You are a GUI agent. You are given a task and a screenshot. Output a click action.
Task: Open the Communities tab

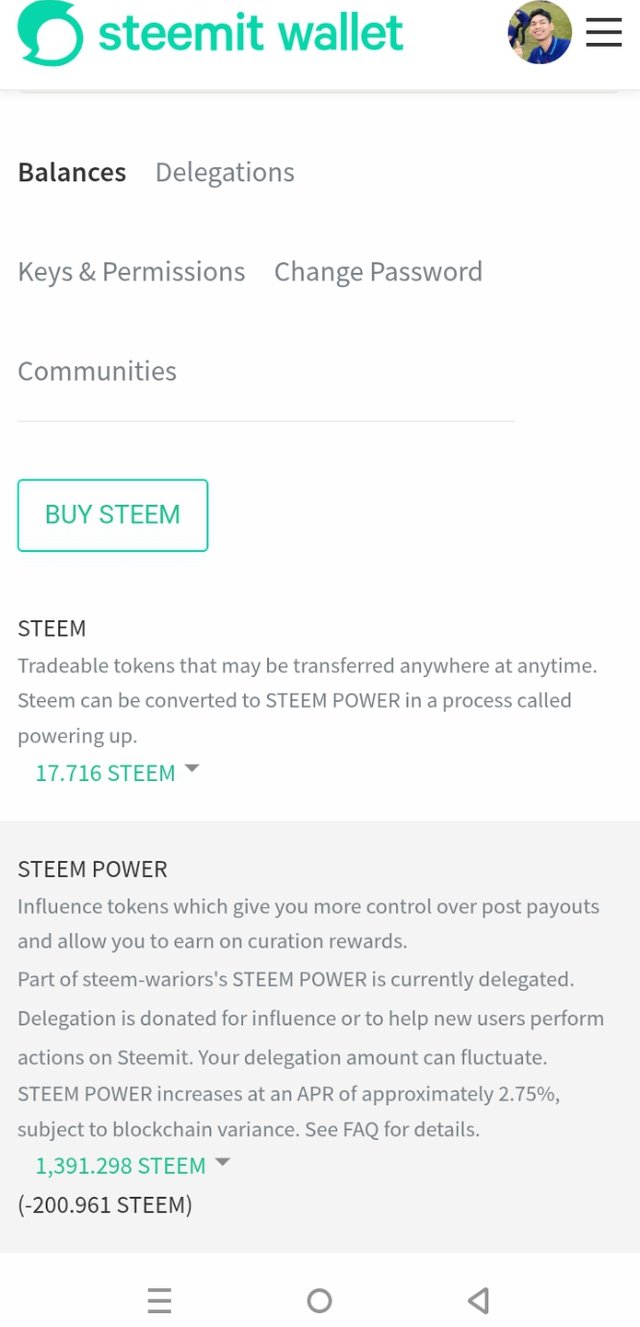point(97,371)
